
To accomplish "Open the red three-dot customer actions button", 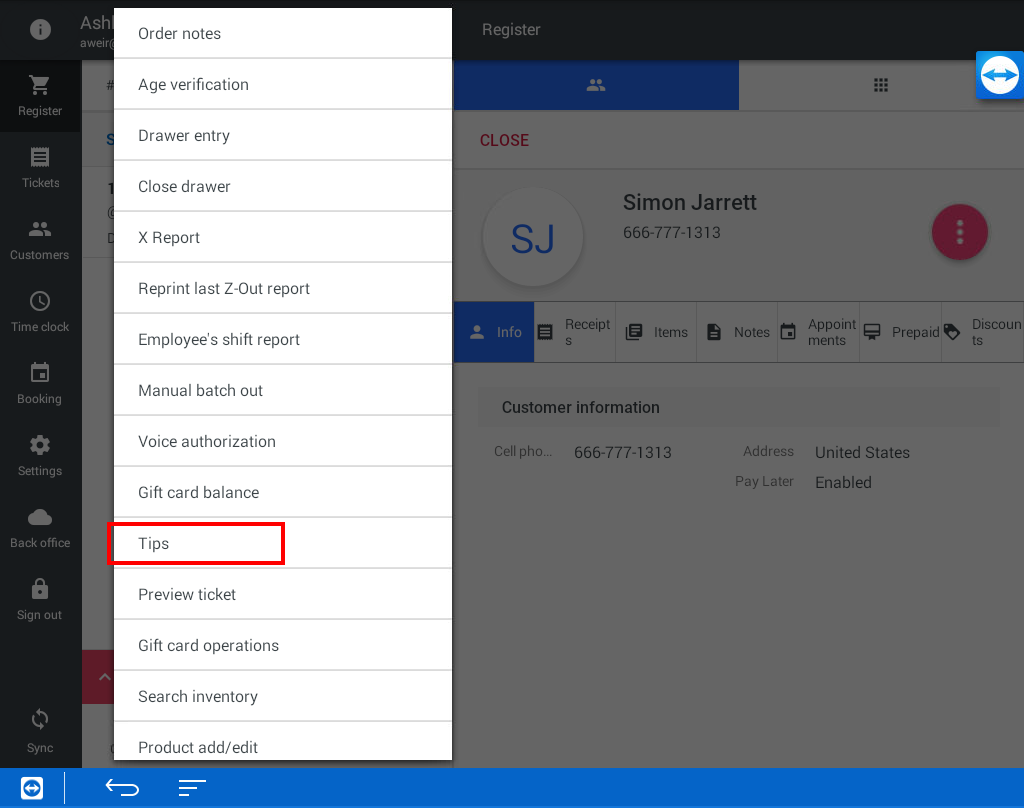I will click(959, 232).
